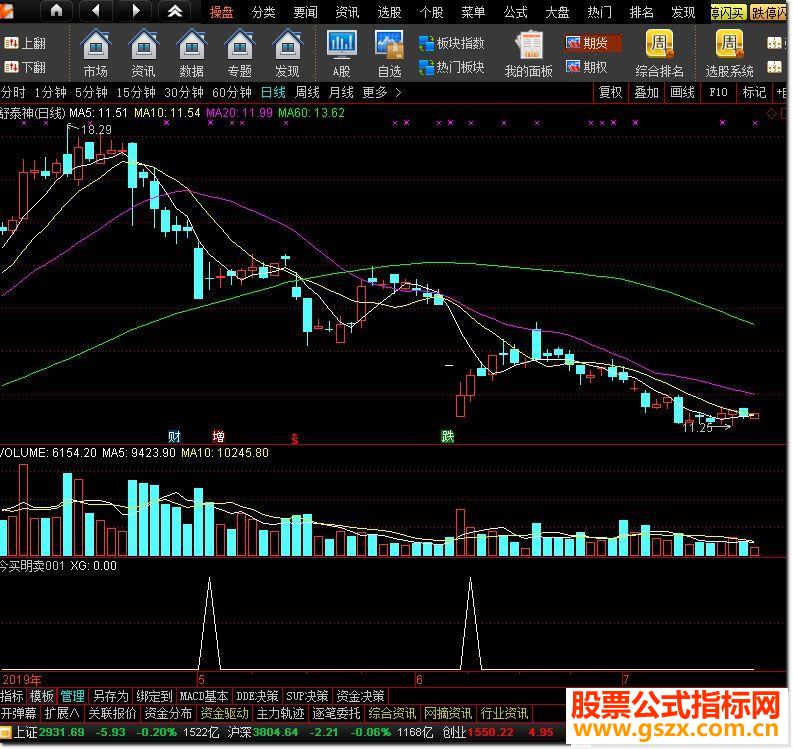Switch to 分时 chart period
This screenshot has height=749, width=793.
(13, 93)
